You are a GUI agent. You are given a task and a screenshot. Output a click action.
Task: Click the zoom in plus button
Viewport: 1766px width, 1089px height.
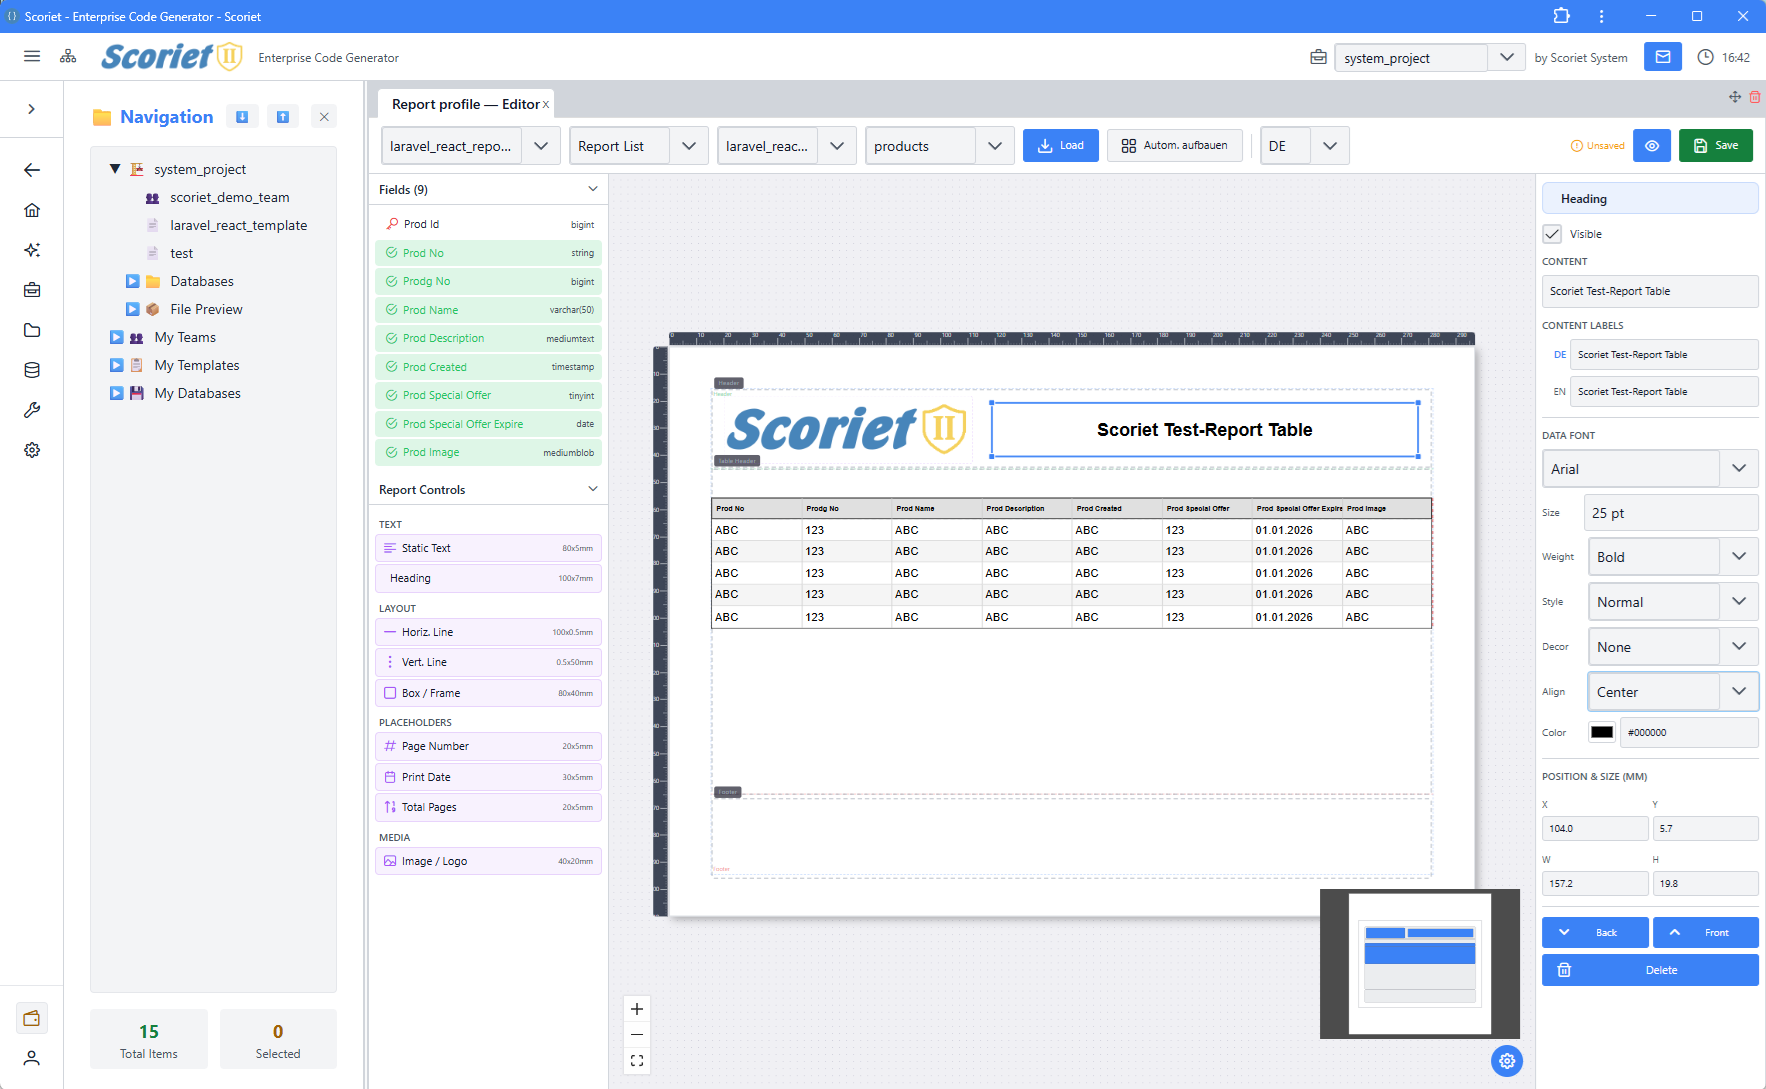[637, 1009]
